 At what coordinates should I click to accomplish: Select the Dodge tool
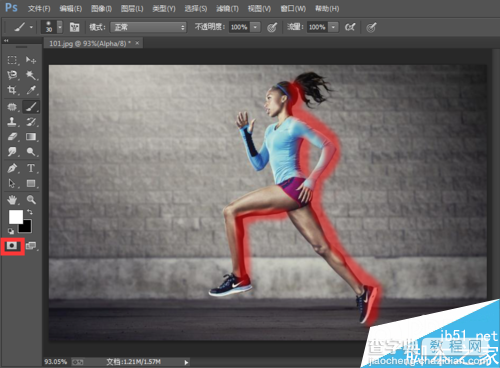click(x=31, y=152)
